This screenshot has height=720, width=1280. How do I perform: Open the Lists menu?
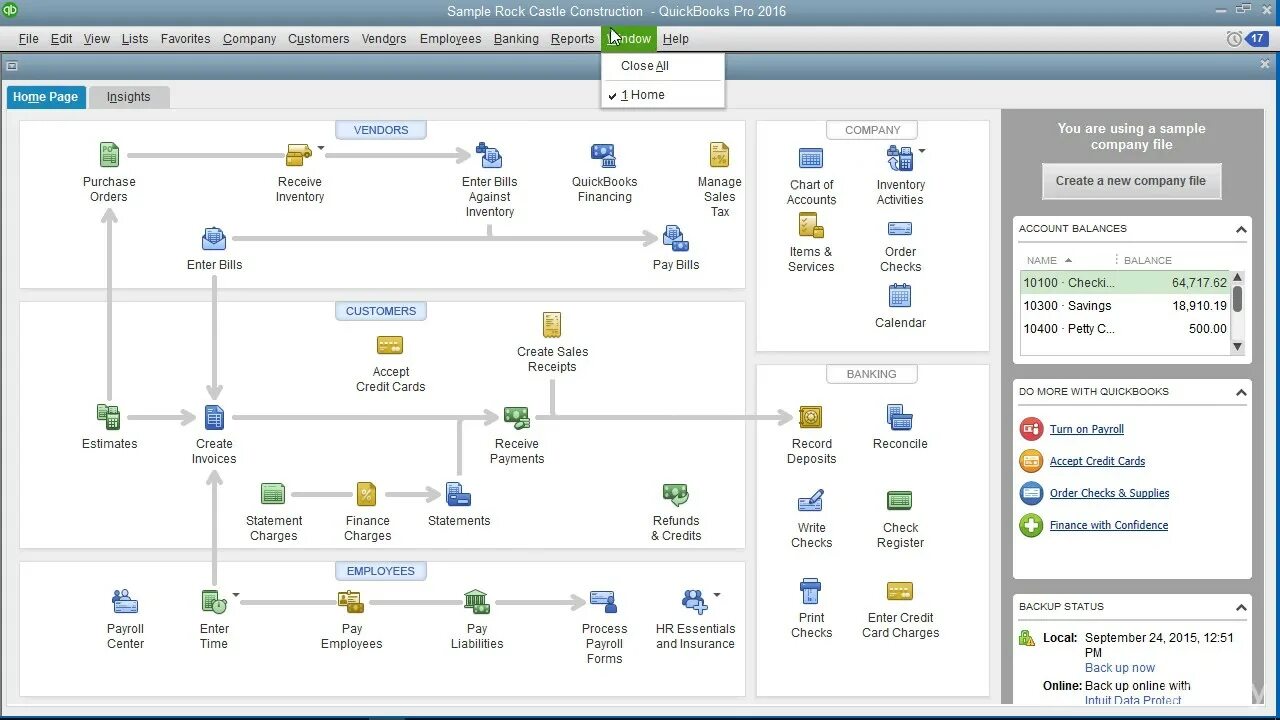tap(135, 39)
